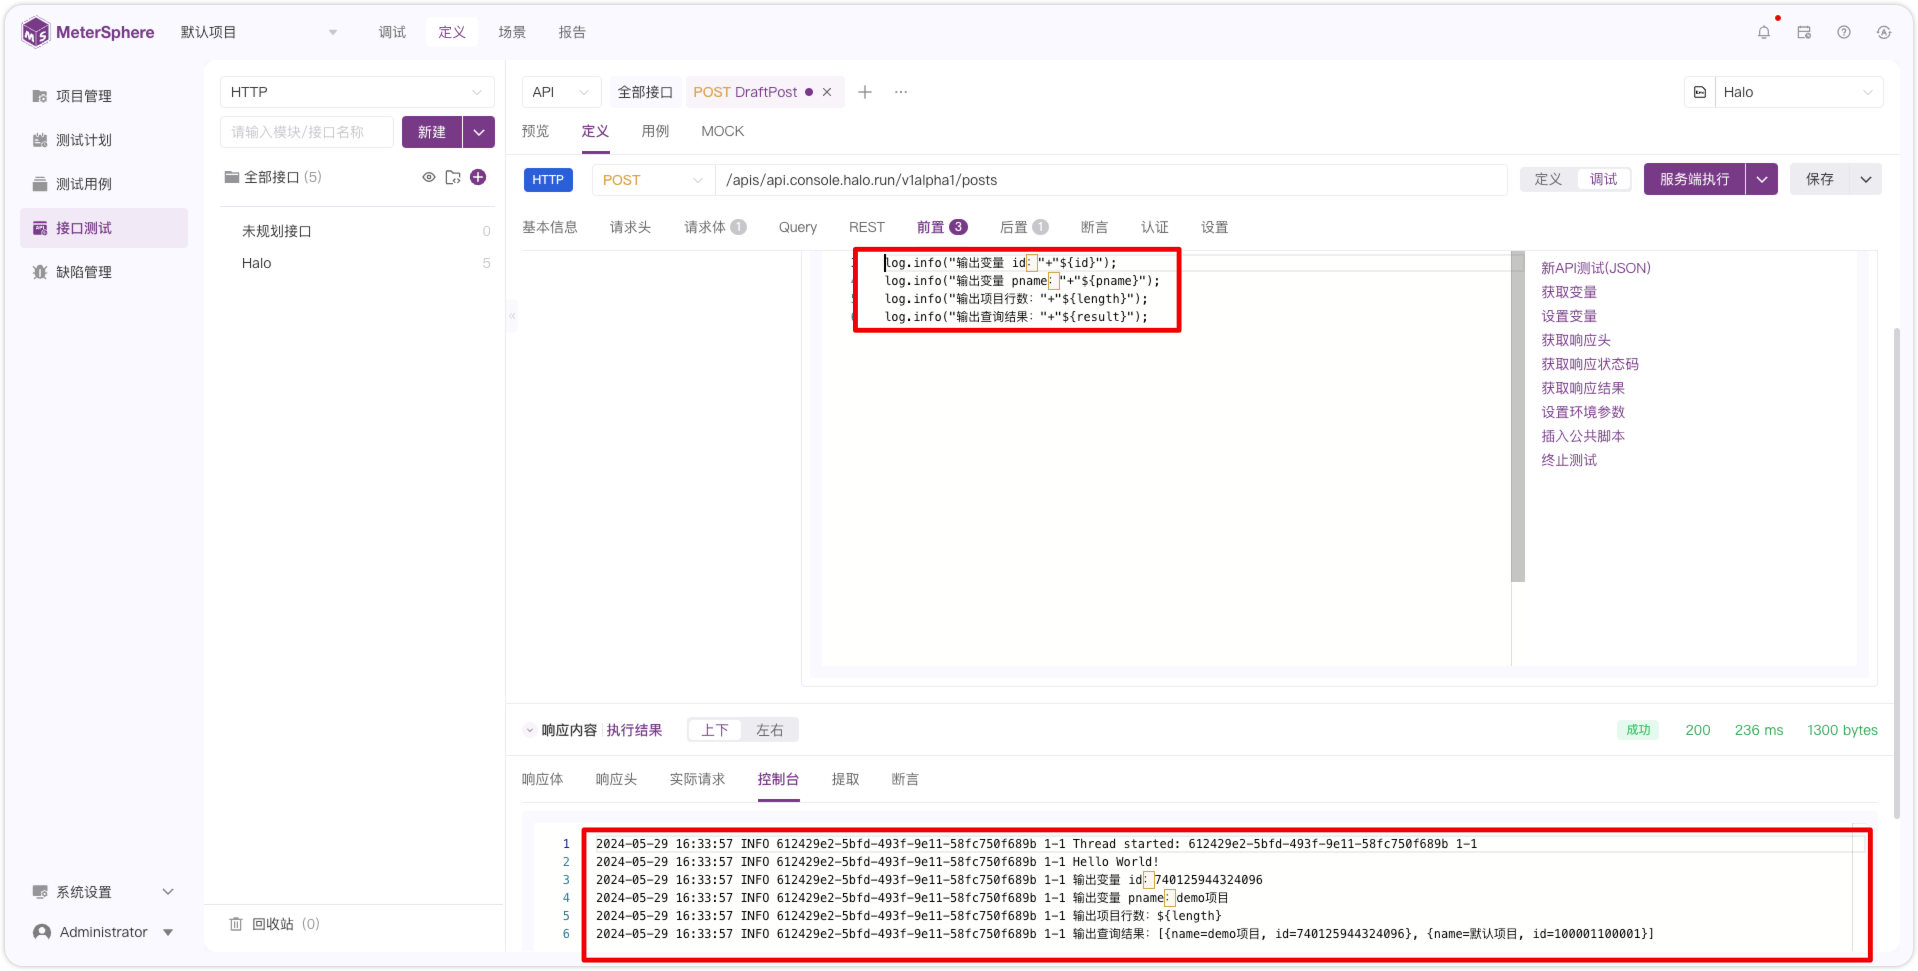Open the system info icon at far right
The width and height of the screenshot is (1918, 971).
click(x=1884, y=32)
